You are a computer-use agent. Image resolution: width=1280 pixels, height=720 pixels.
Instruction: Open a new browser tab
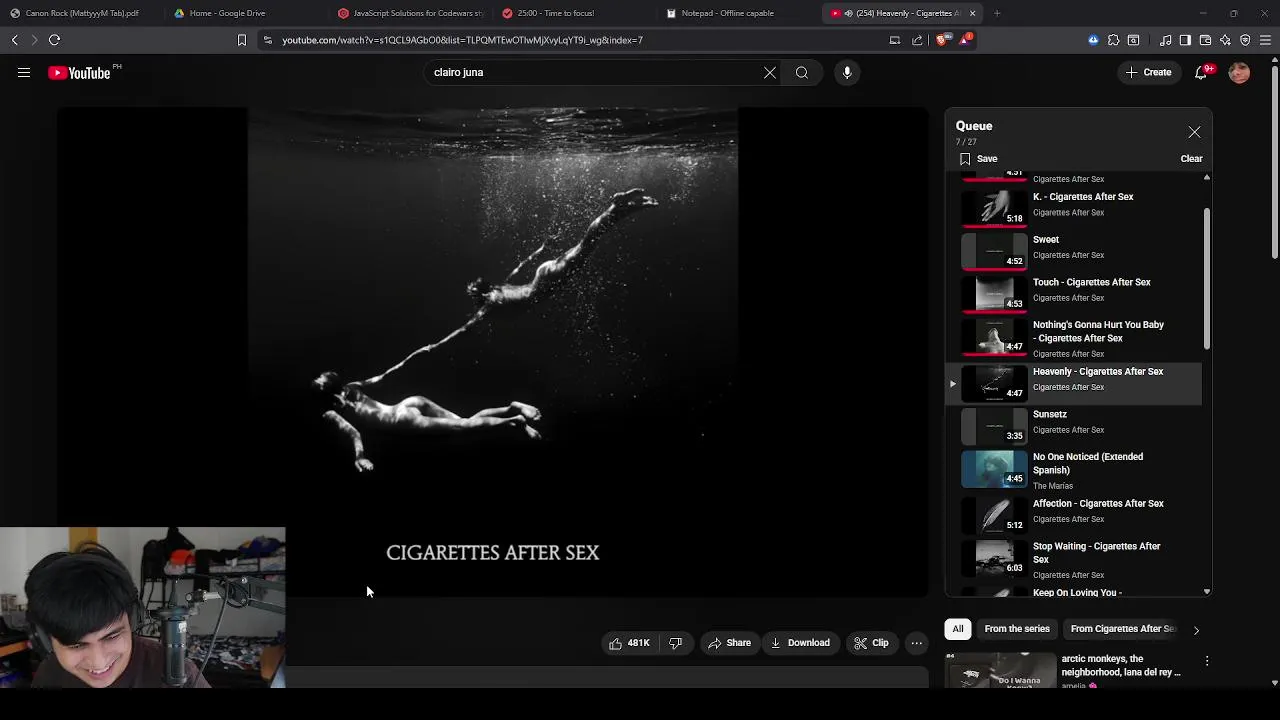(997, 13)
